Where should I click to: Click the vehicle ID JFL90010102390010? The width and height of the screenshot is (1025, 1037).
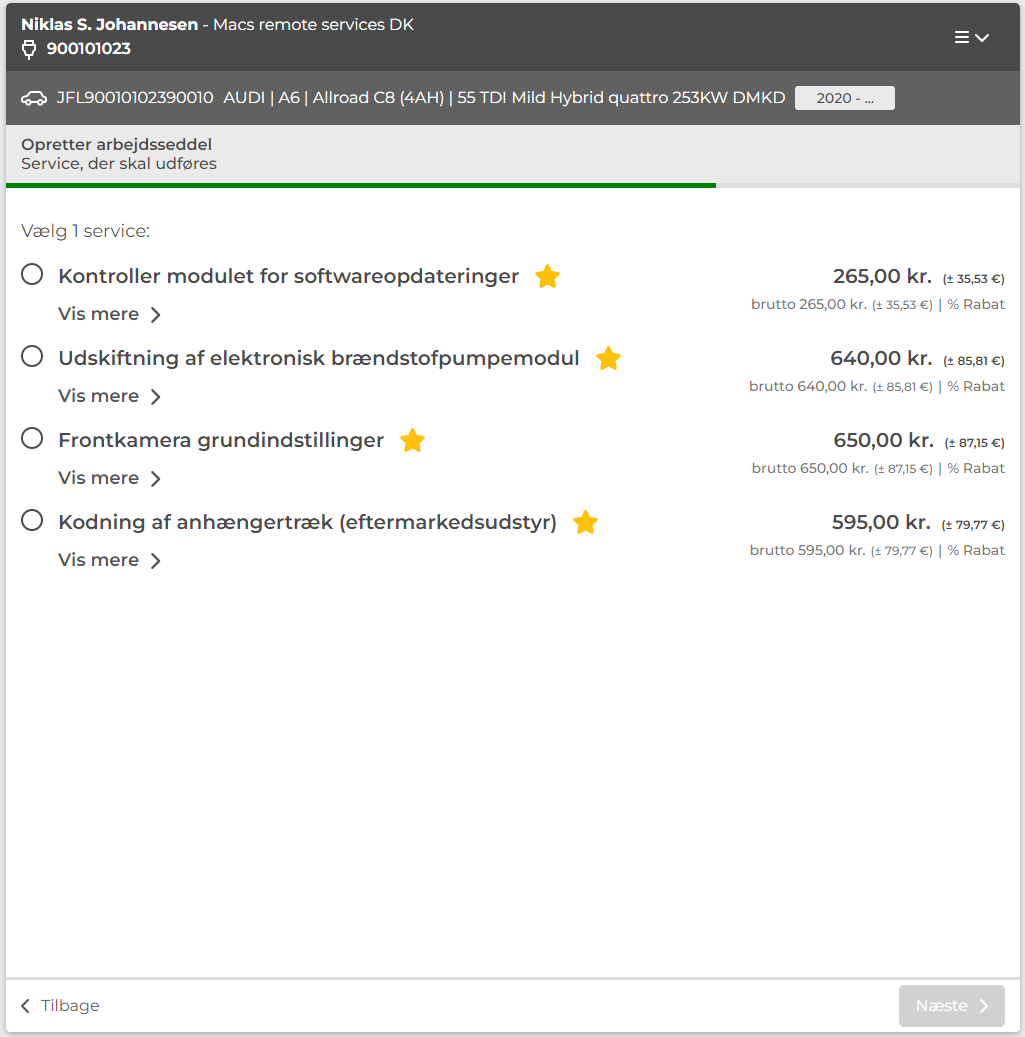[x=135, y=98]
